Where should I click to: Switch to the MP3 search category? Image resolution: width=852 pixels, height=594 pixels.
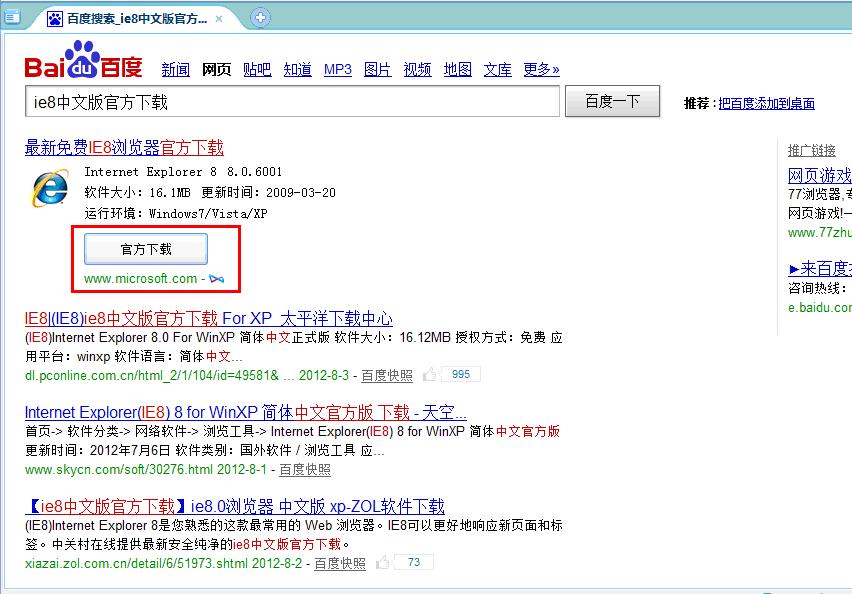pos(338,69)
